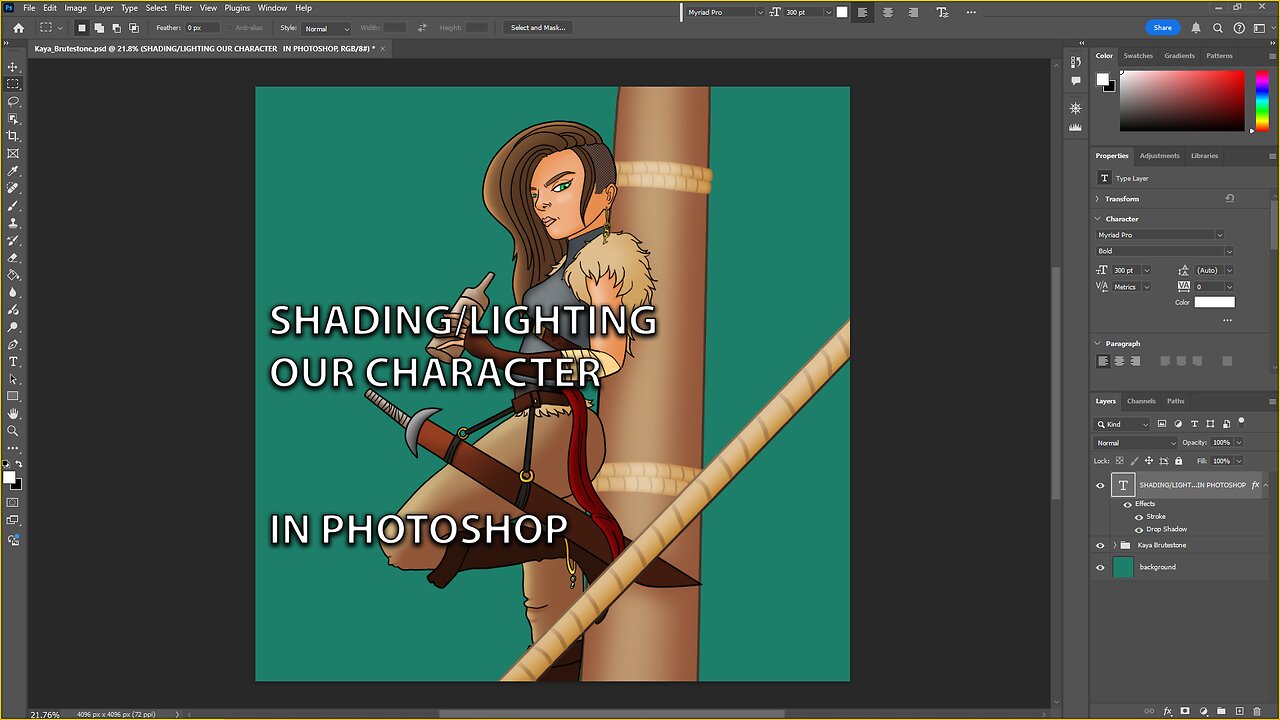Viewport: 1280px width, 720px height.
Task: Click the Patterns tab
Action: click(x=1219, y=56)
